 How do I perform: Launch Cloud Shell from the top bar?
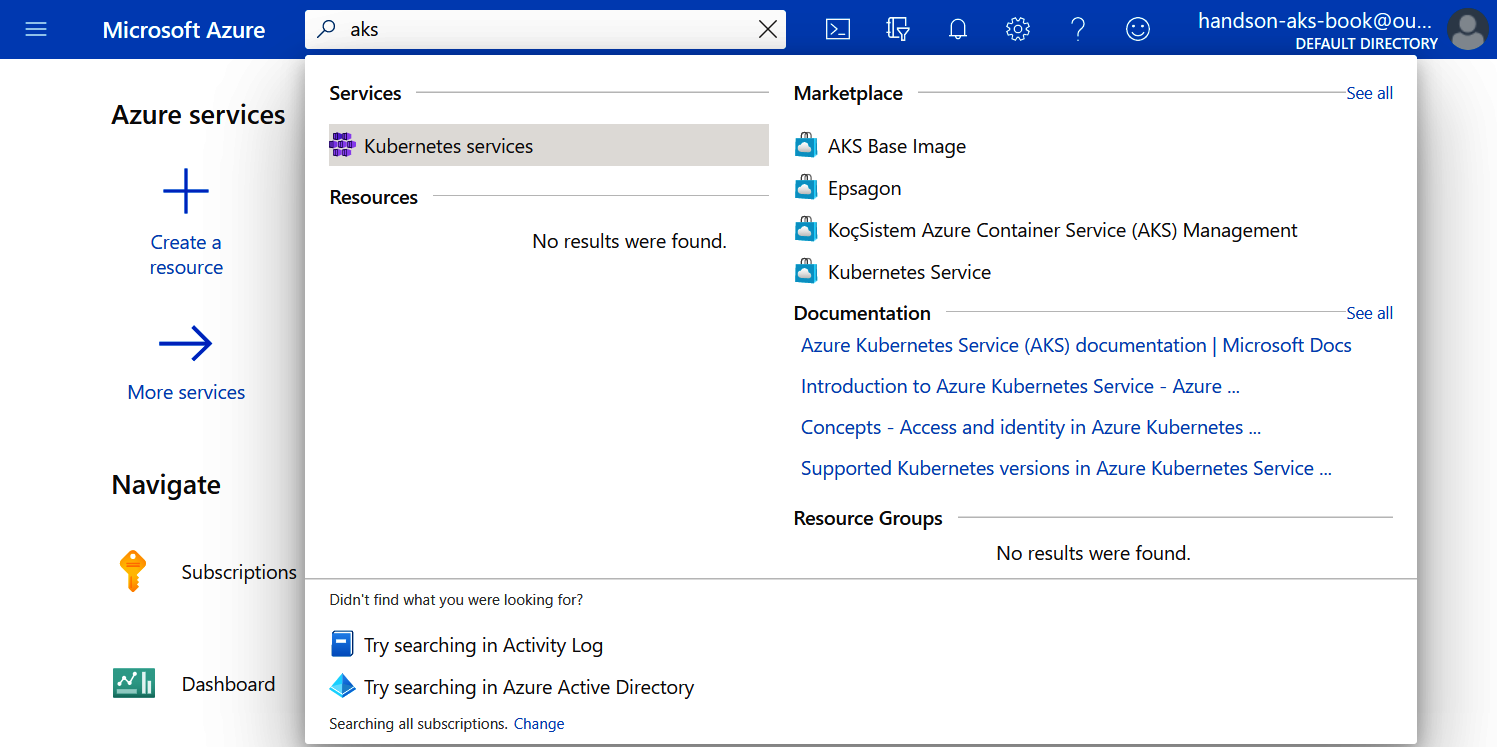click(x=838, y=29)
